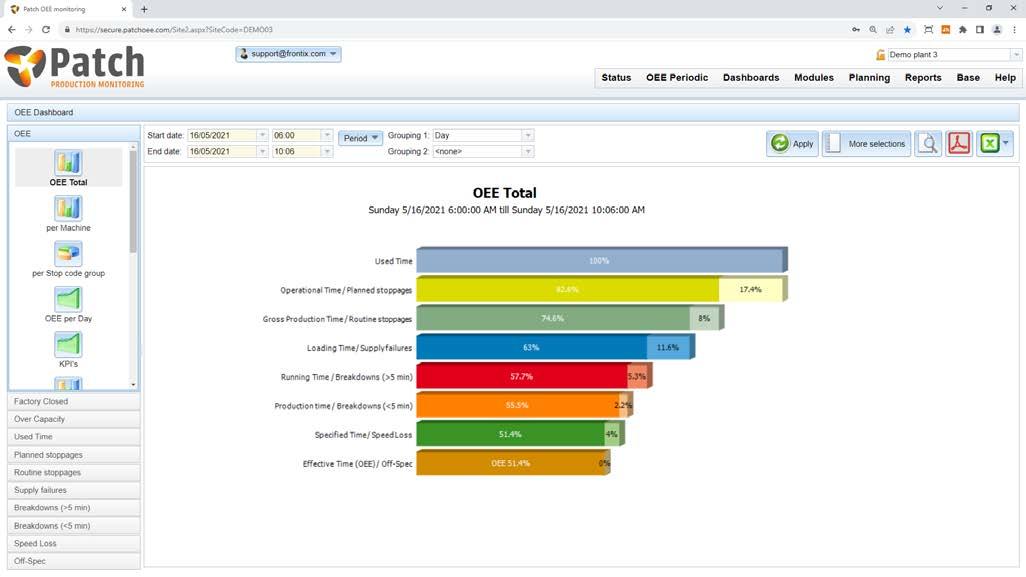
Task: Open the Dashboards menu
Action: 751,77
